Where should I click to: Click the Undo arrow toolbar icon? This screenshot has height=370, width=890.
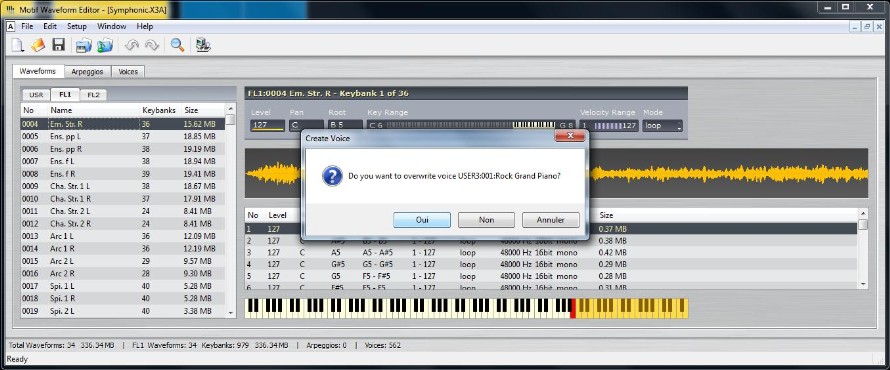pyautogui.click(x=132, y=45)
